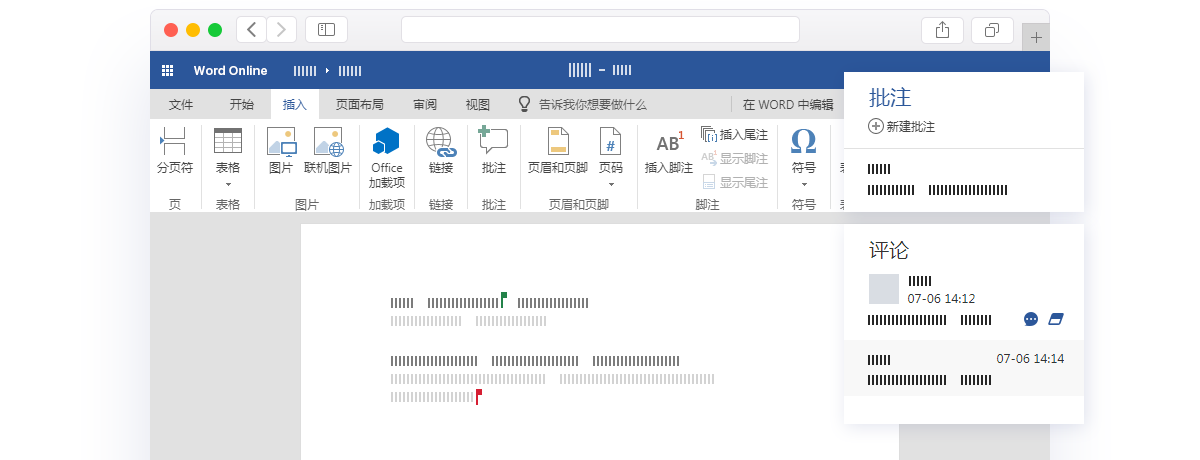Screen dimensions: 1200x460
Task: Open Office 加载项 add-ins
Action: [386, 158]
